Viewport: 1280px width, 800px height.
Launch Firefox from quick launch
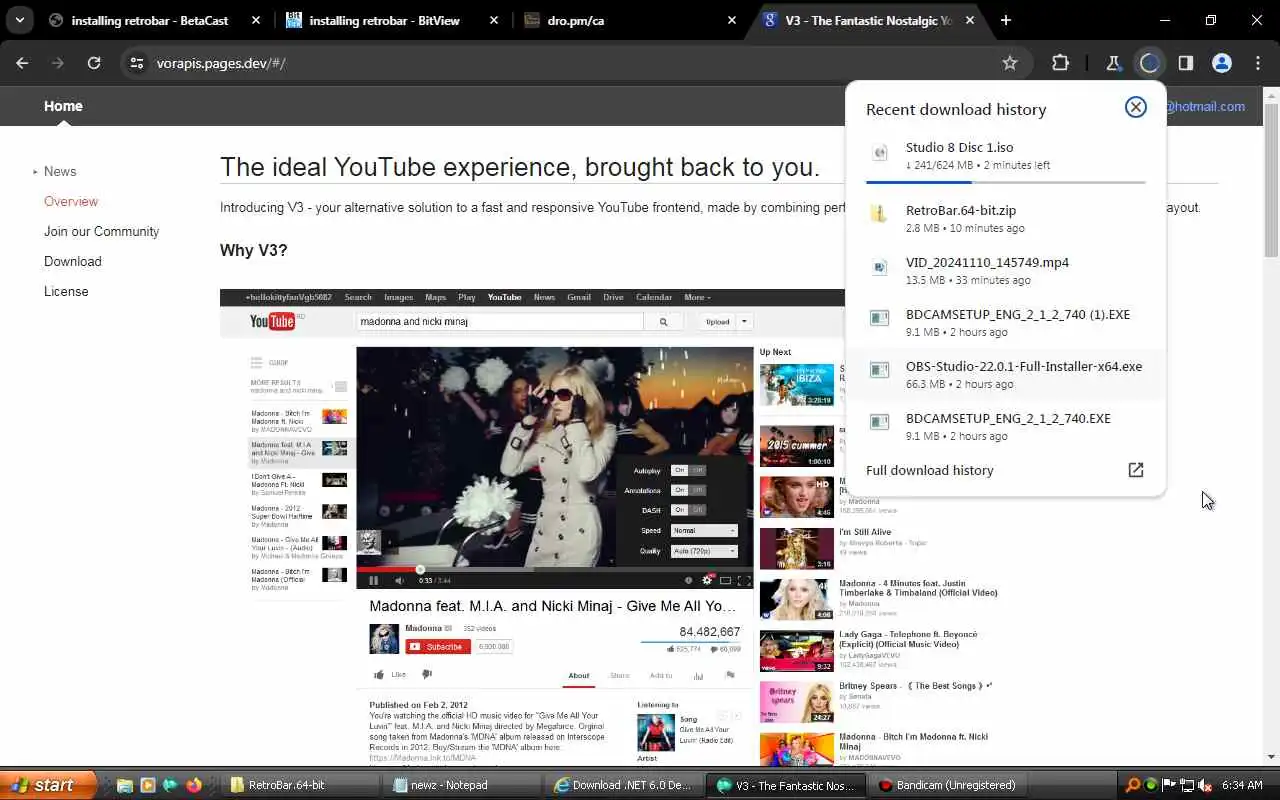coord(194,785)
